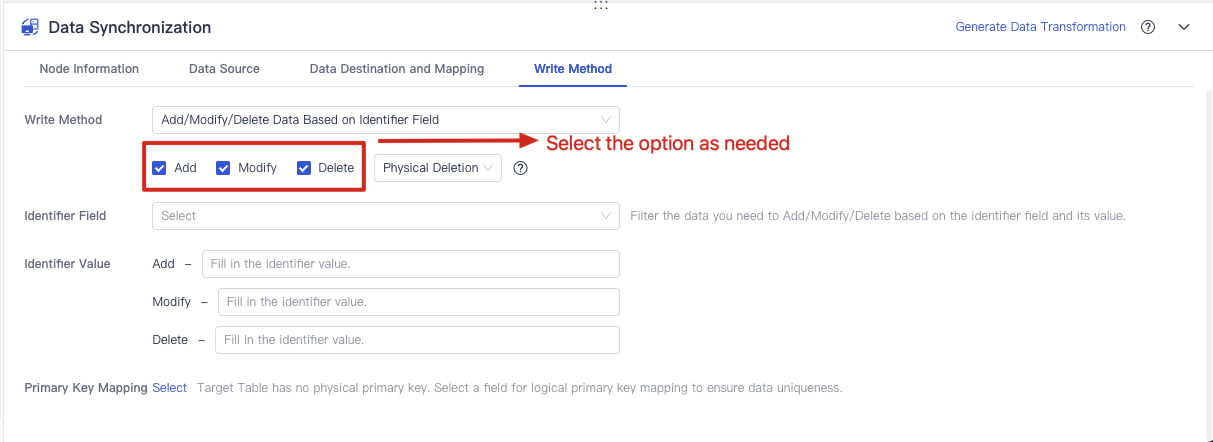Grab the drag handle dots at top center
Screen dimensions: 1213x442
pos(601,5)
